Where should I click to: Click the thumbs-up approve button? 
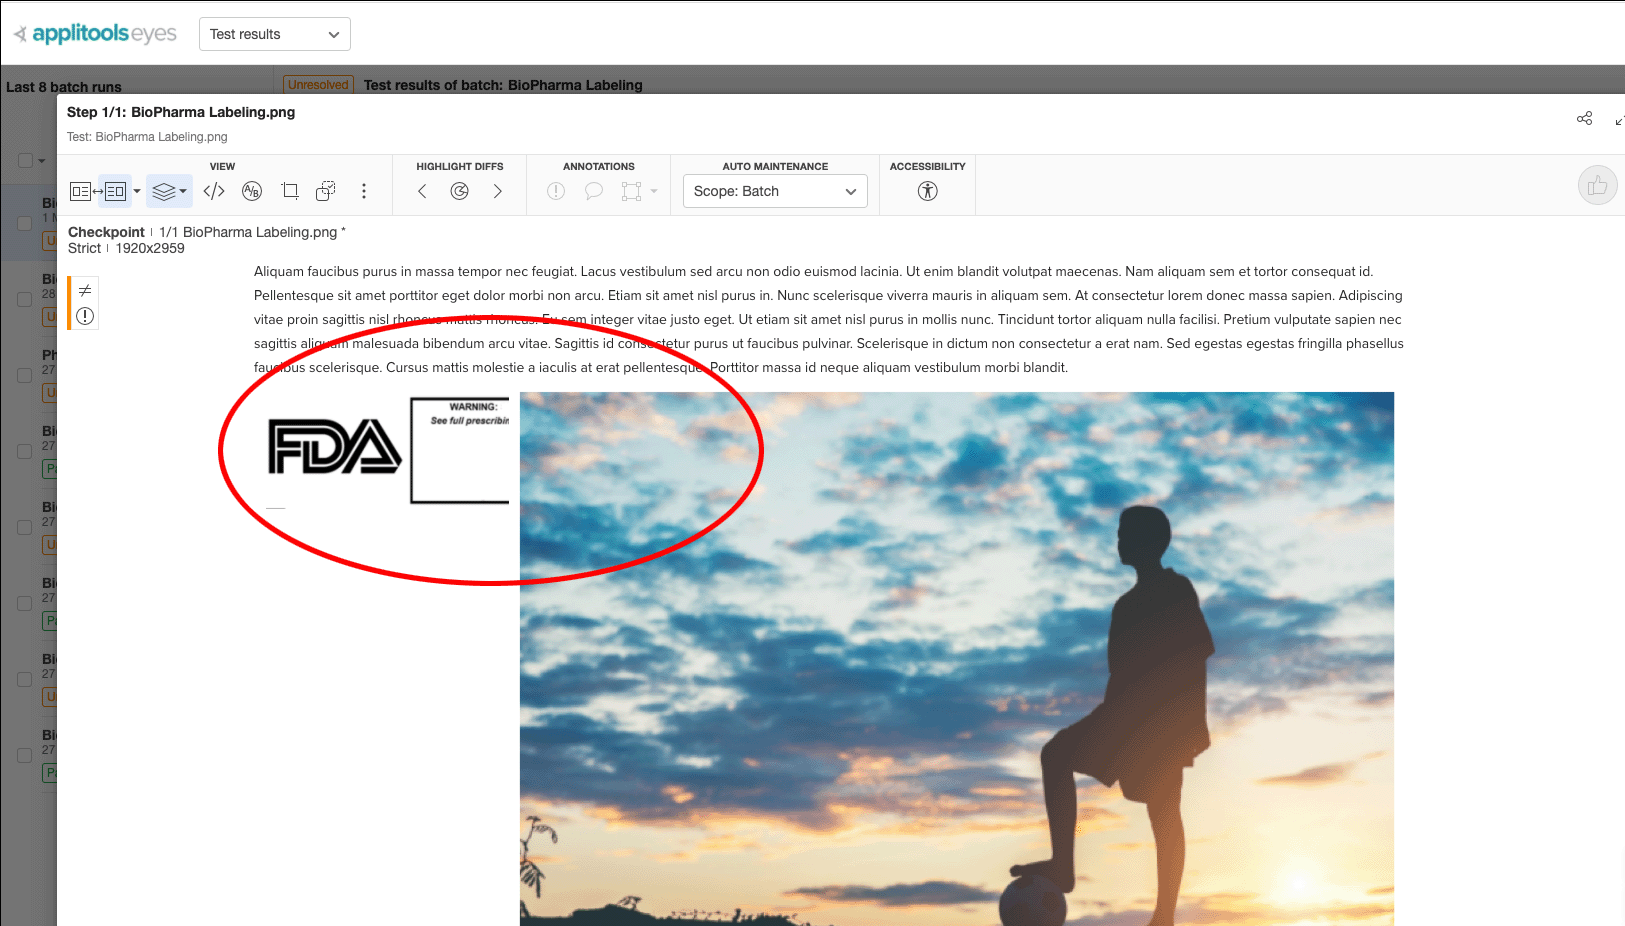click(1597, 185)
